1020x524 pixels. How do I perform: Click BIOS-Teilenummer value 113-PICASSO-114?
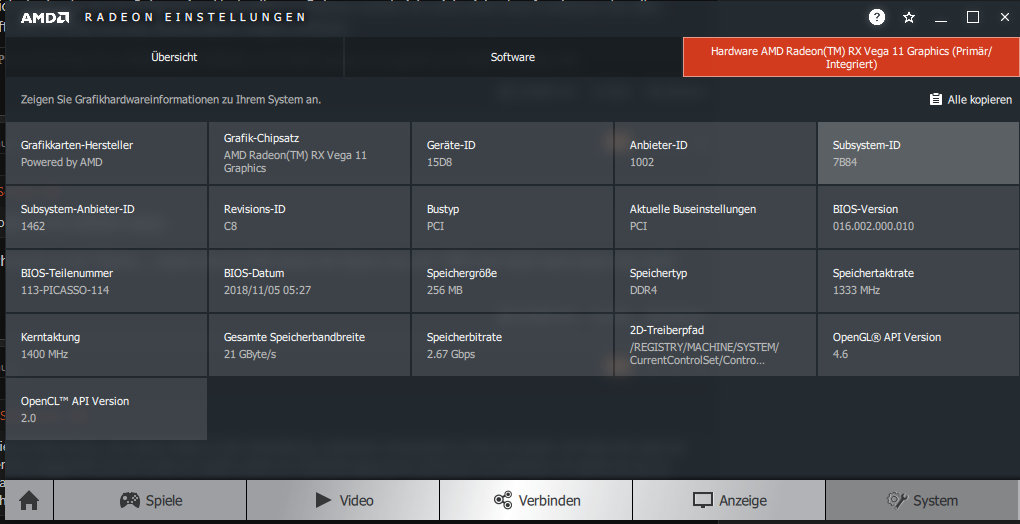coord(65,290)
